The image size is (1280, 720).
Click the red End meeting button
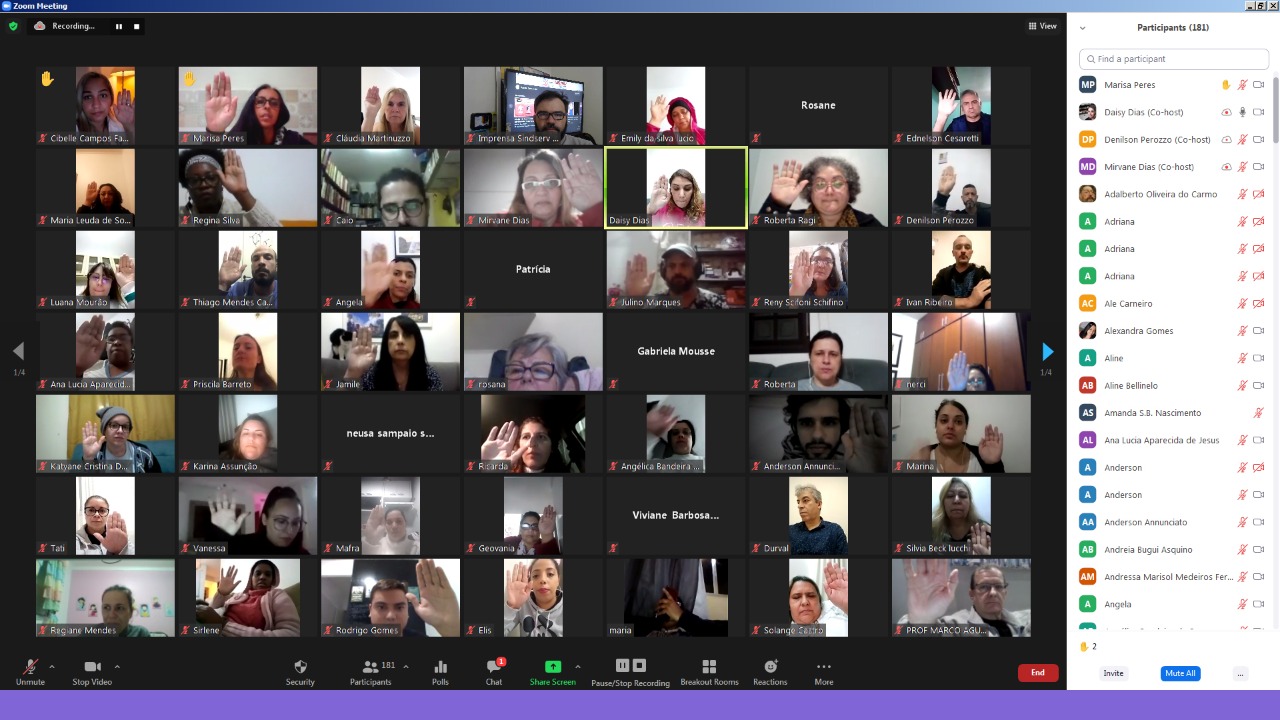point(1037,673)
